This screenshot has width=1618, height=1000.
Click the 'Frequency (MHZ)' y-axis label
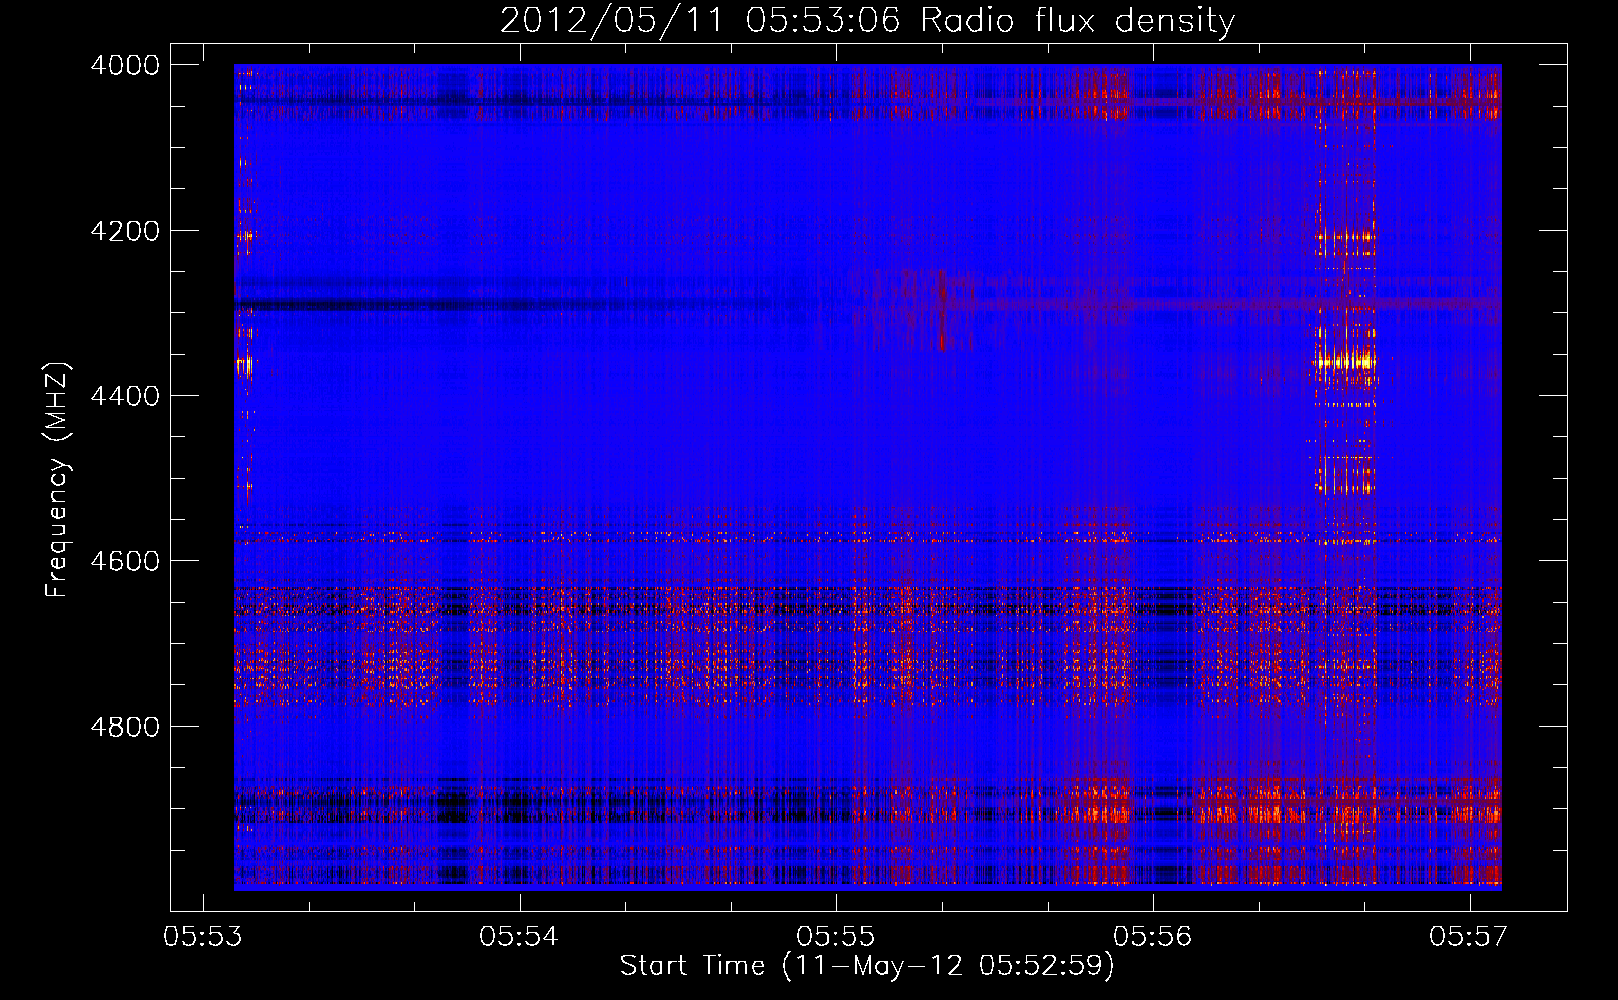[x=57, y=480]
